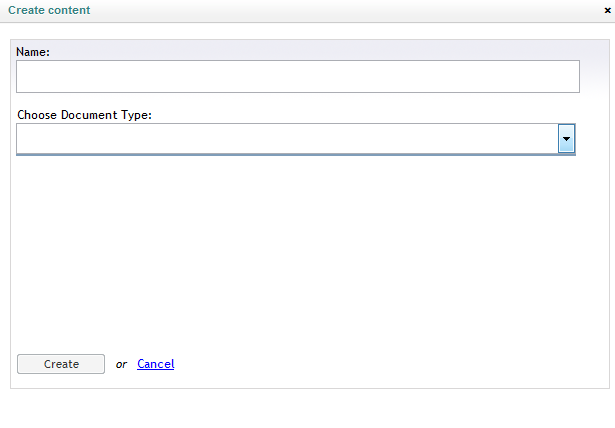
Task: Close the Create content dialog
Action: click(608, 11)
